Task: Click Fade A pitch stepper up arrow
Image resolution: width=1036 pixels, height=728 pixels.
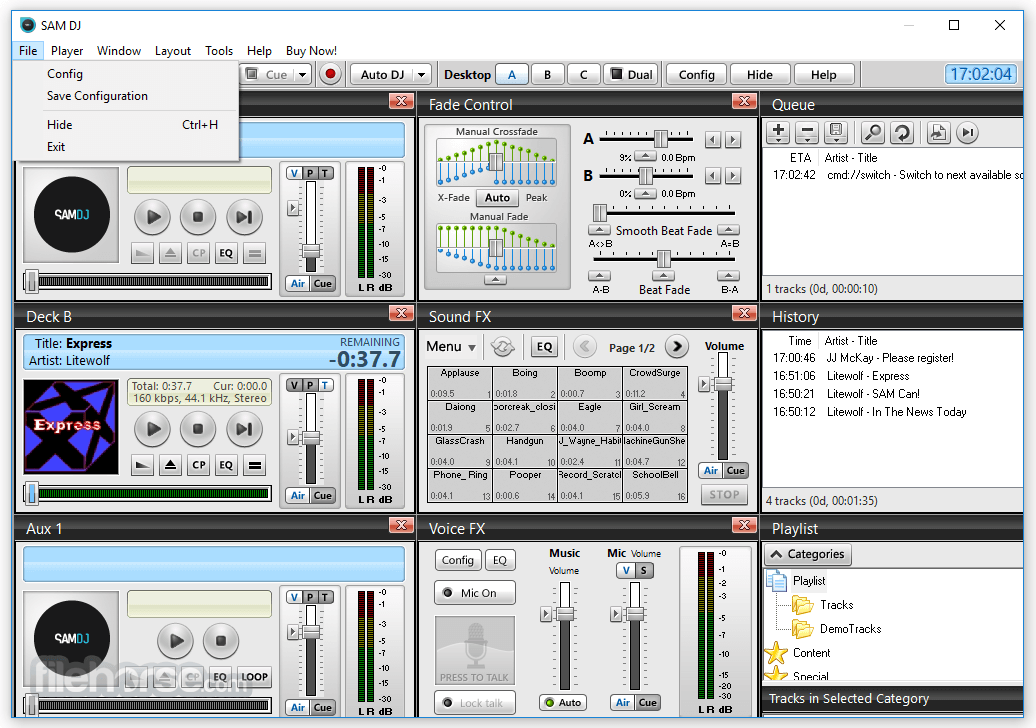Action: pos(645,157)
